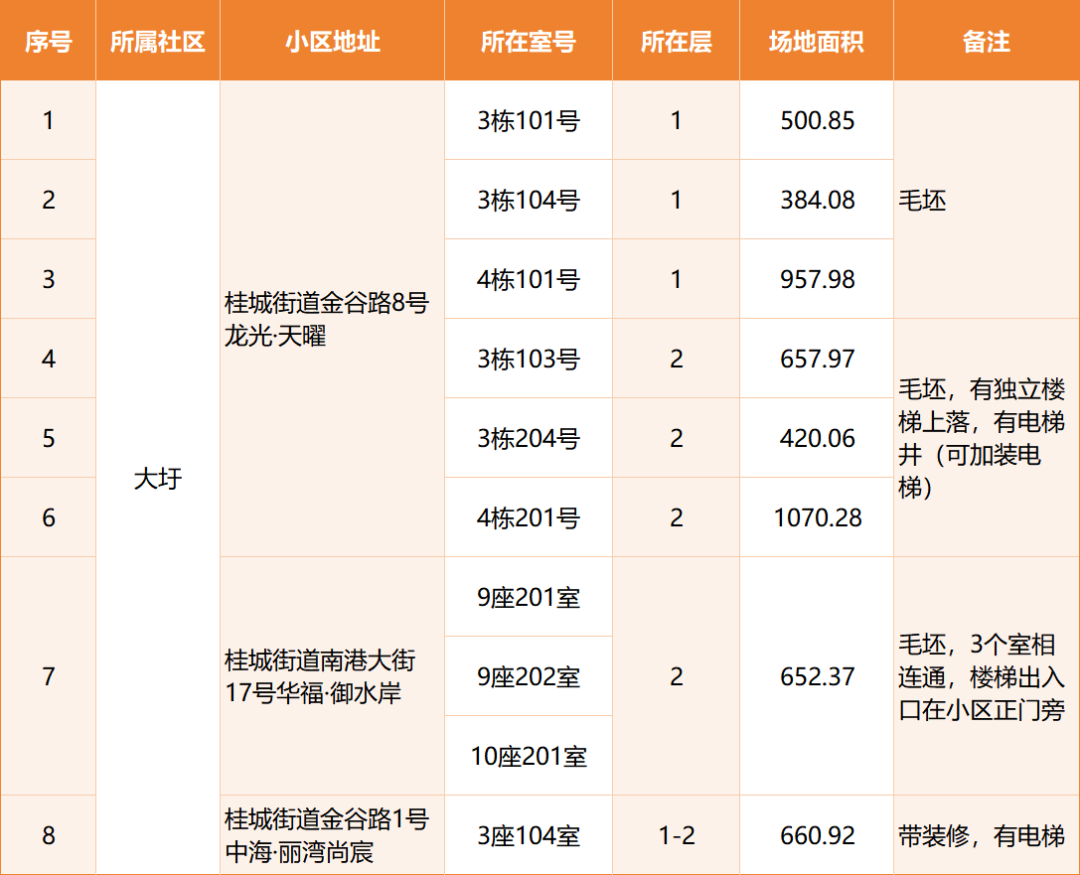Select the floor value 1-2
This screenshot has height=875, width=1080.
[x=676, y=835]
